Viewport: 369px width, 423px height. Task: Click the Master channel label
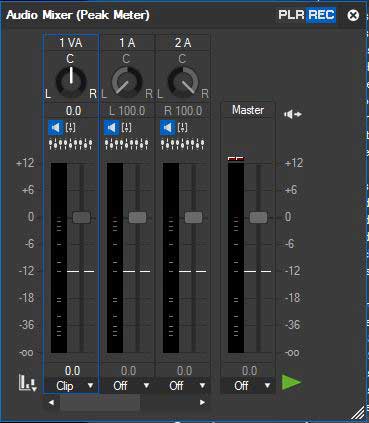248,110
